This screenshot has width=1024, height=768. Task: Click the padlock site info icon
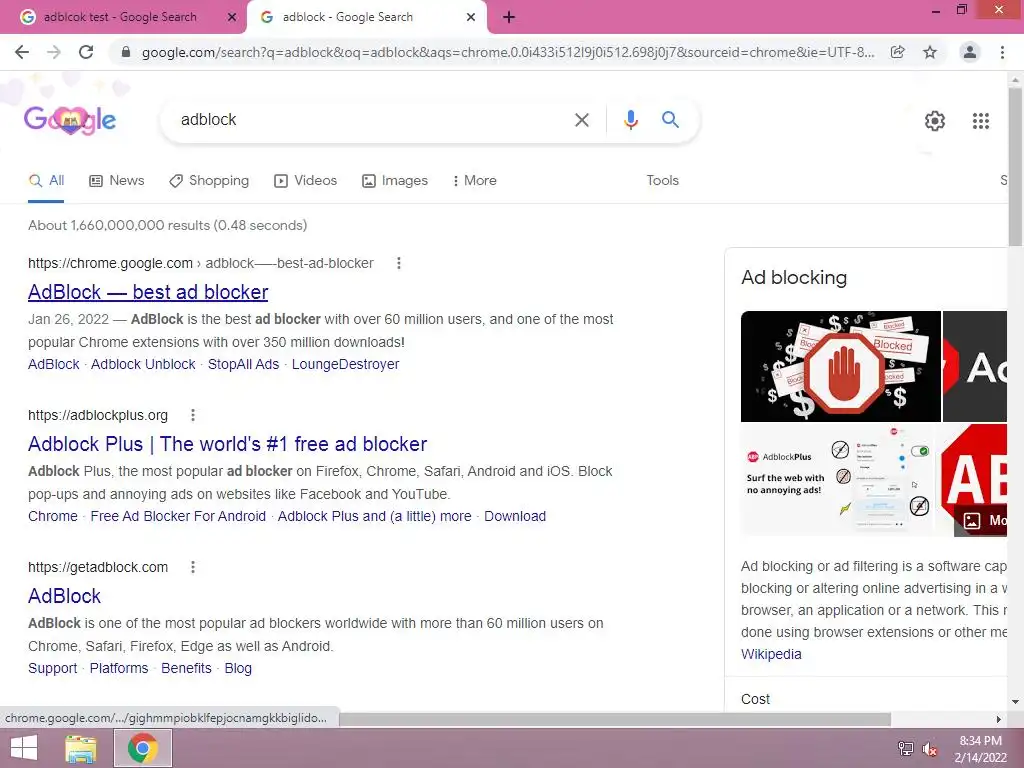pos(126,52)
